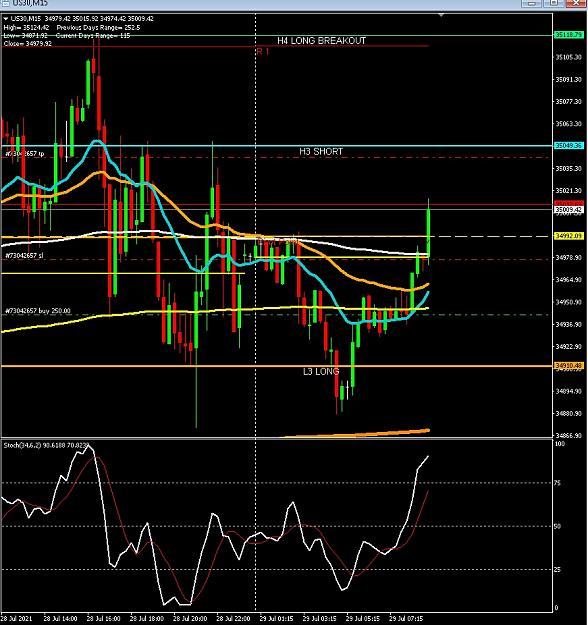The width and height of the screenshot is (588, 625).
Task: Expand the arrow beside US30,M15 symbol name
Action: tap(6, 18)
